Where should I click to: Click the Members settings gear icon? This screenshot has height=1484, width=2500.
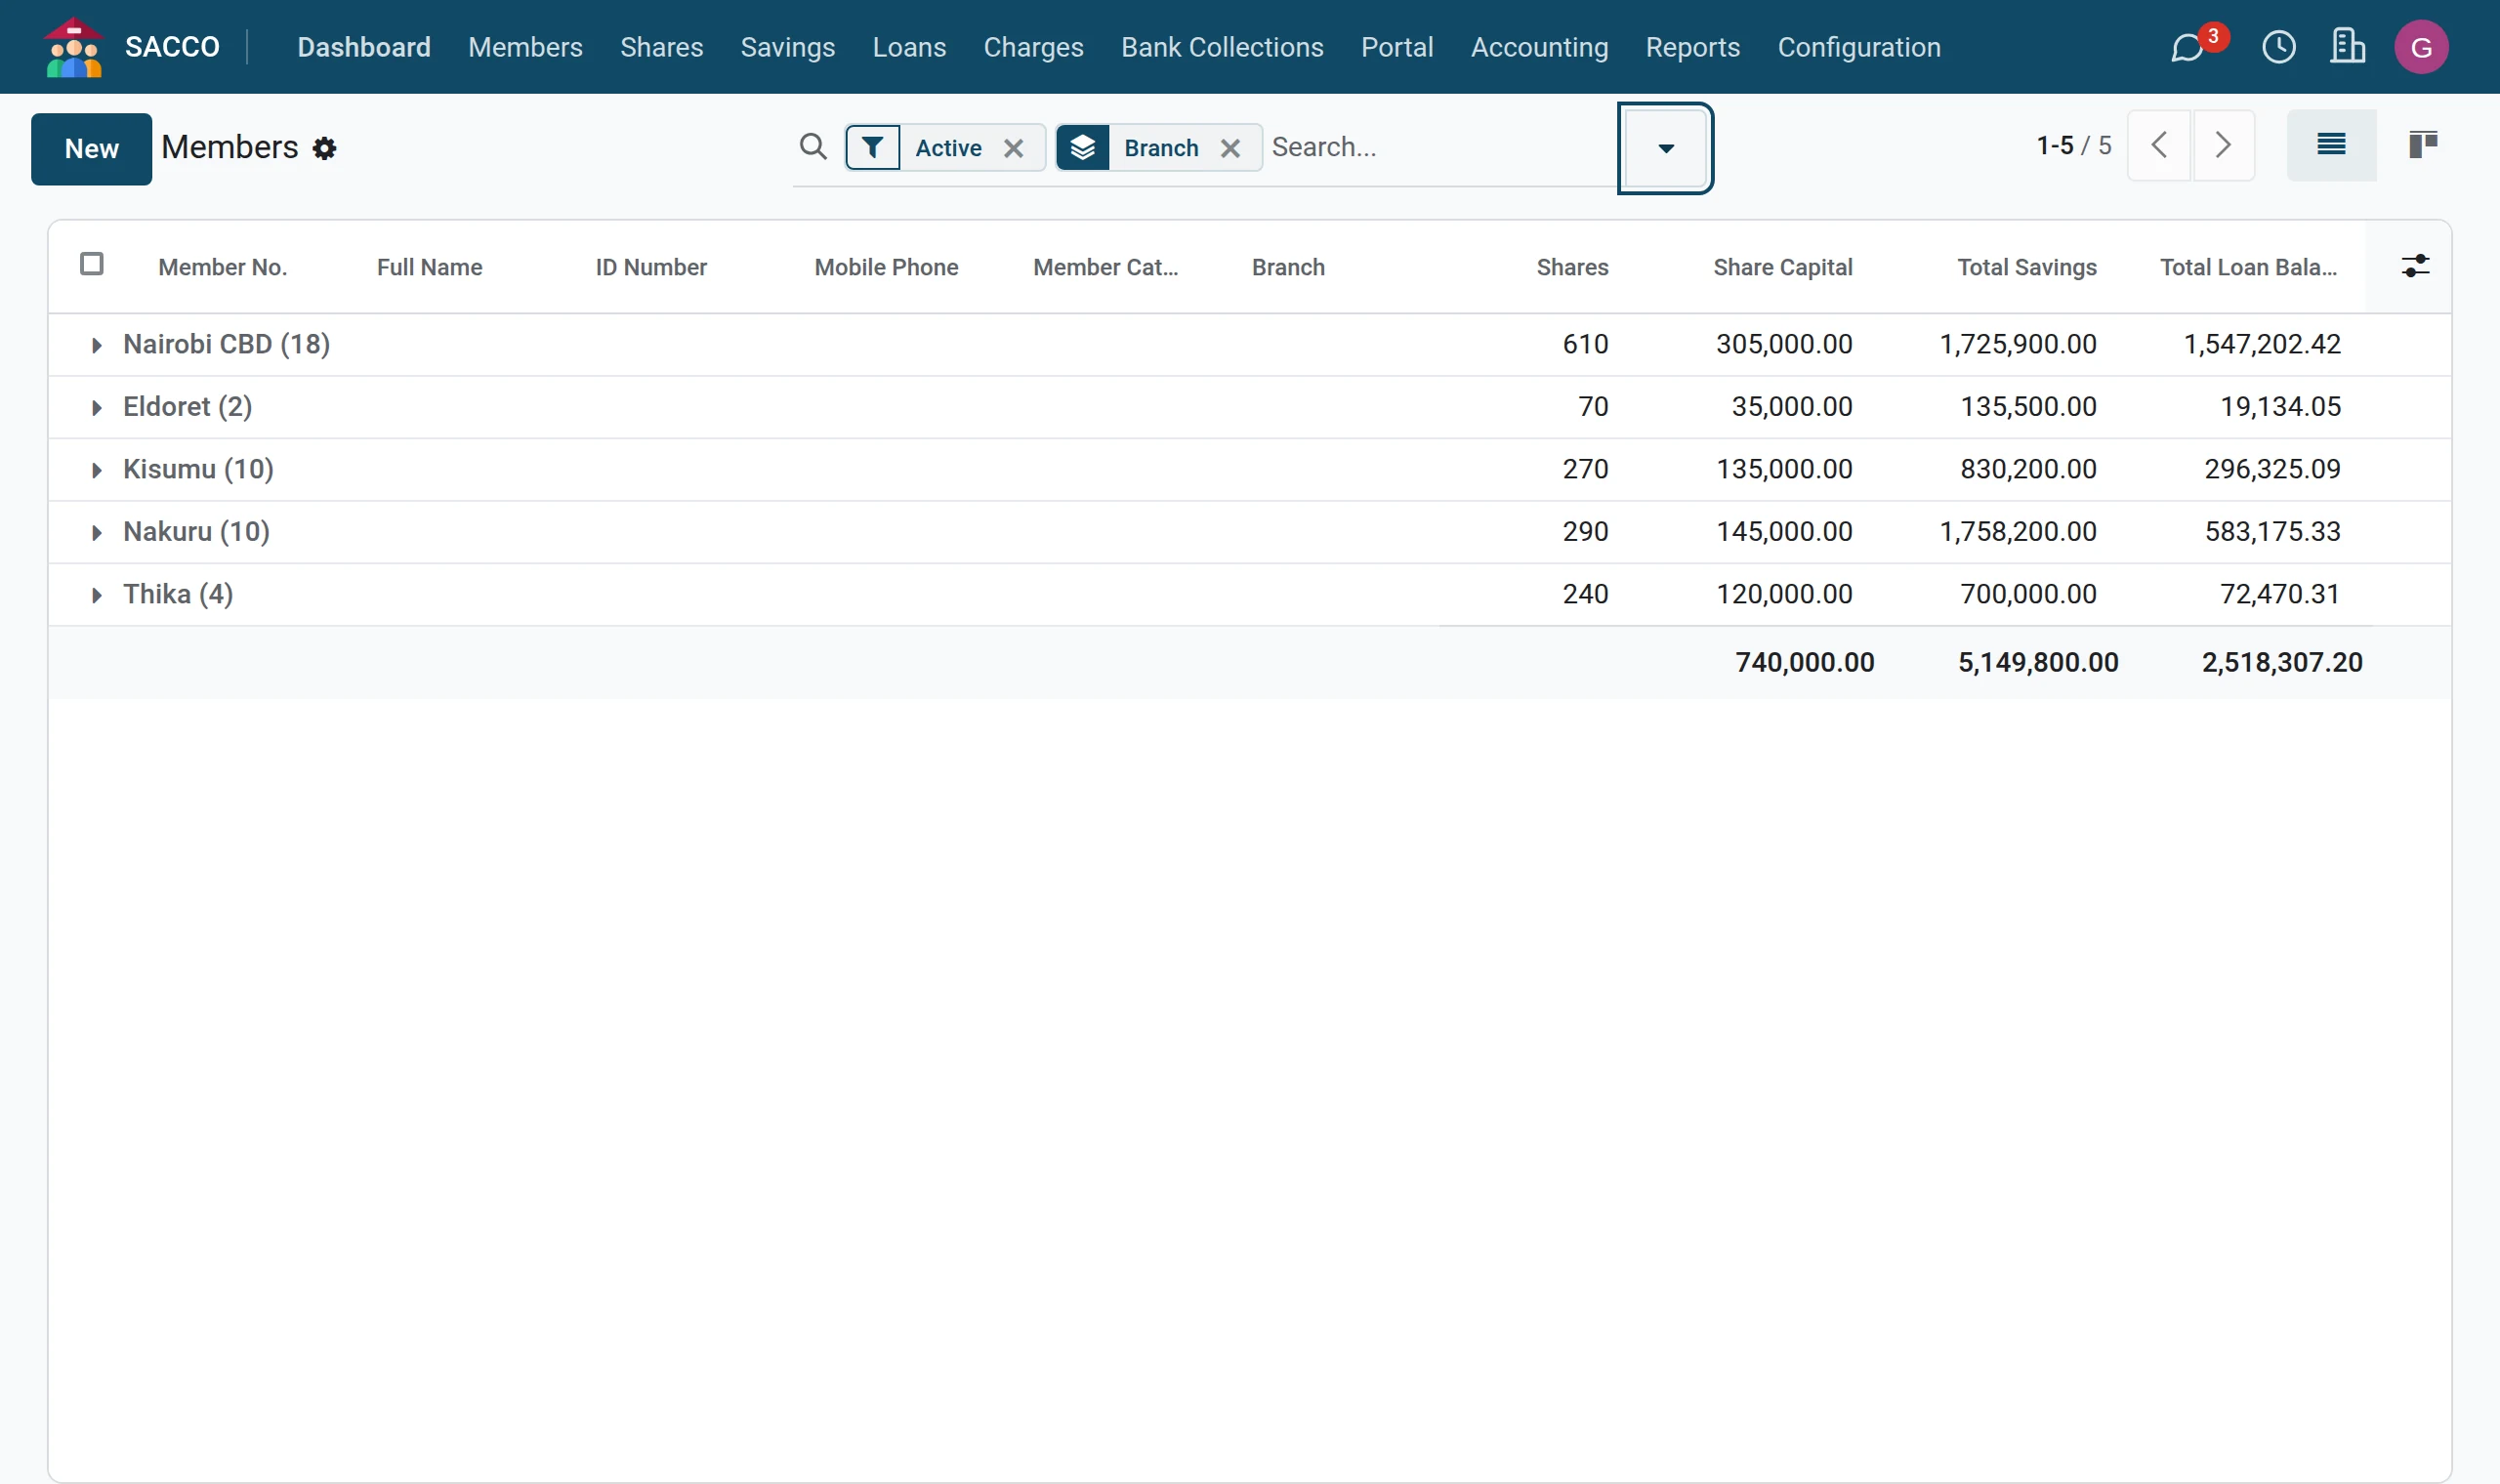[324, 148]
